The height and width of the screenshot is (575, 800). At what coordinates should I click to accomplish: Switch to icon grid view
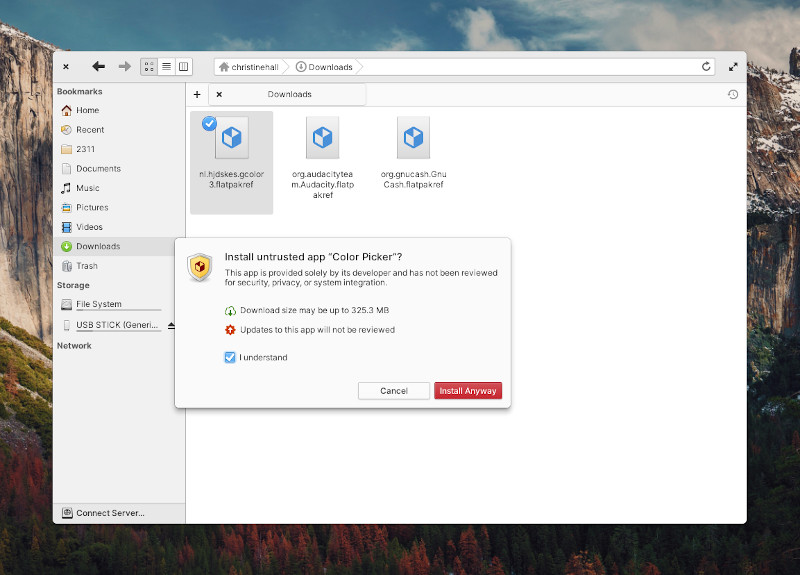pos(149,67)
